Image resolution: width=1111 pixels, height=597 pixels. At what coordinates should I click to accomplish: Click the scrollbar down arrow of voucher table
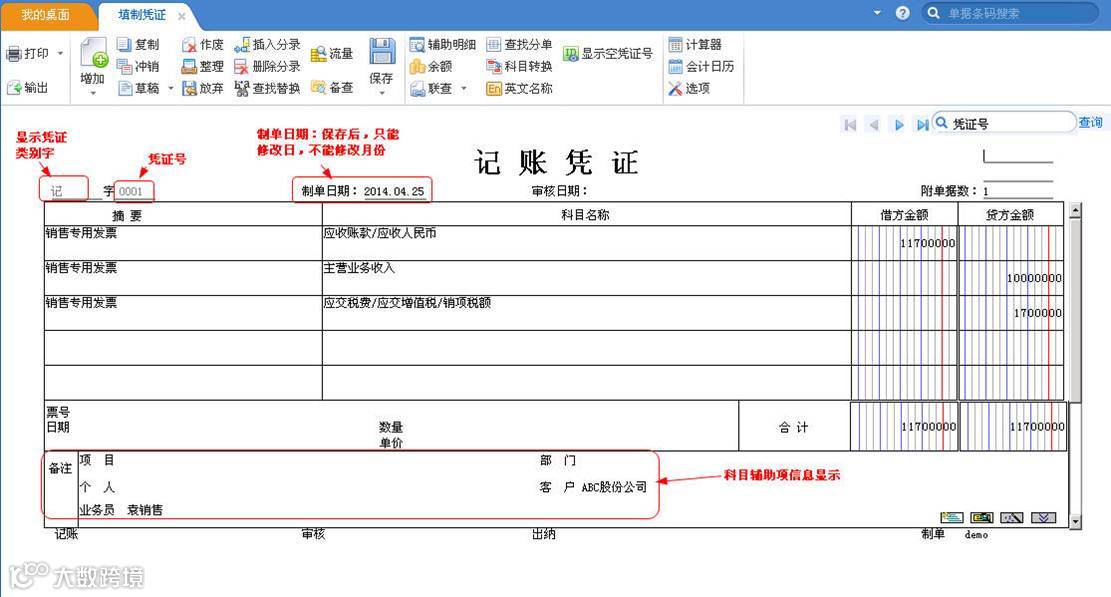point(1075,522)
